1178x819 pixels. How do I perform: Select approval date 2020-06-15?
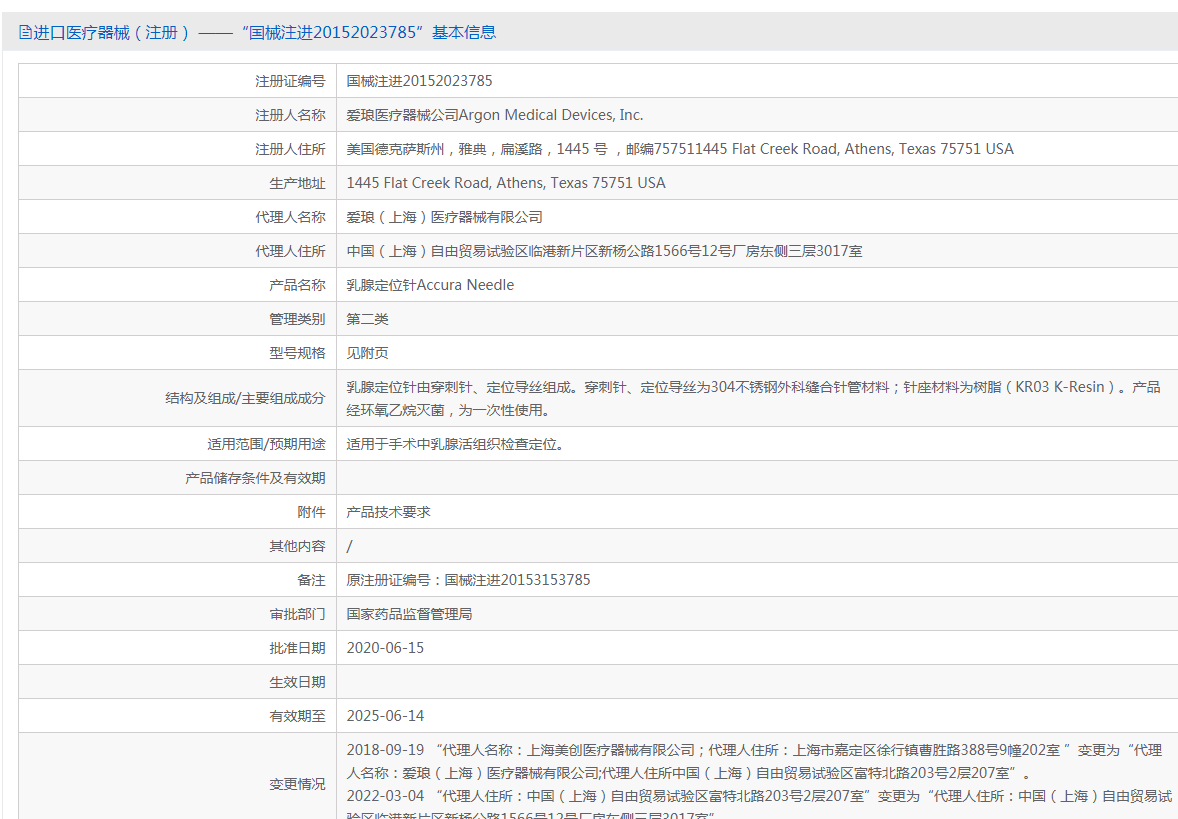point(385,648)
